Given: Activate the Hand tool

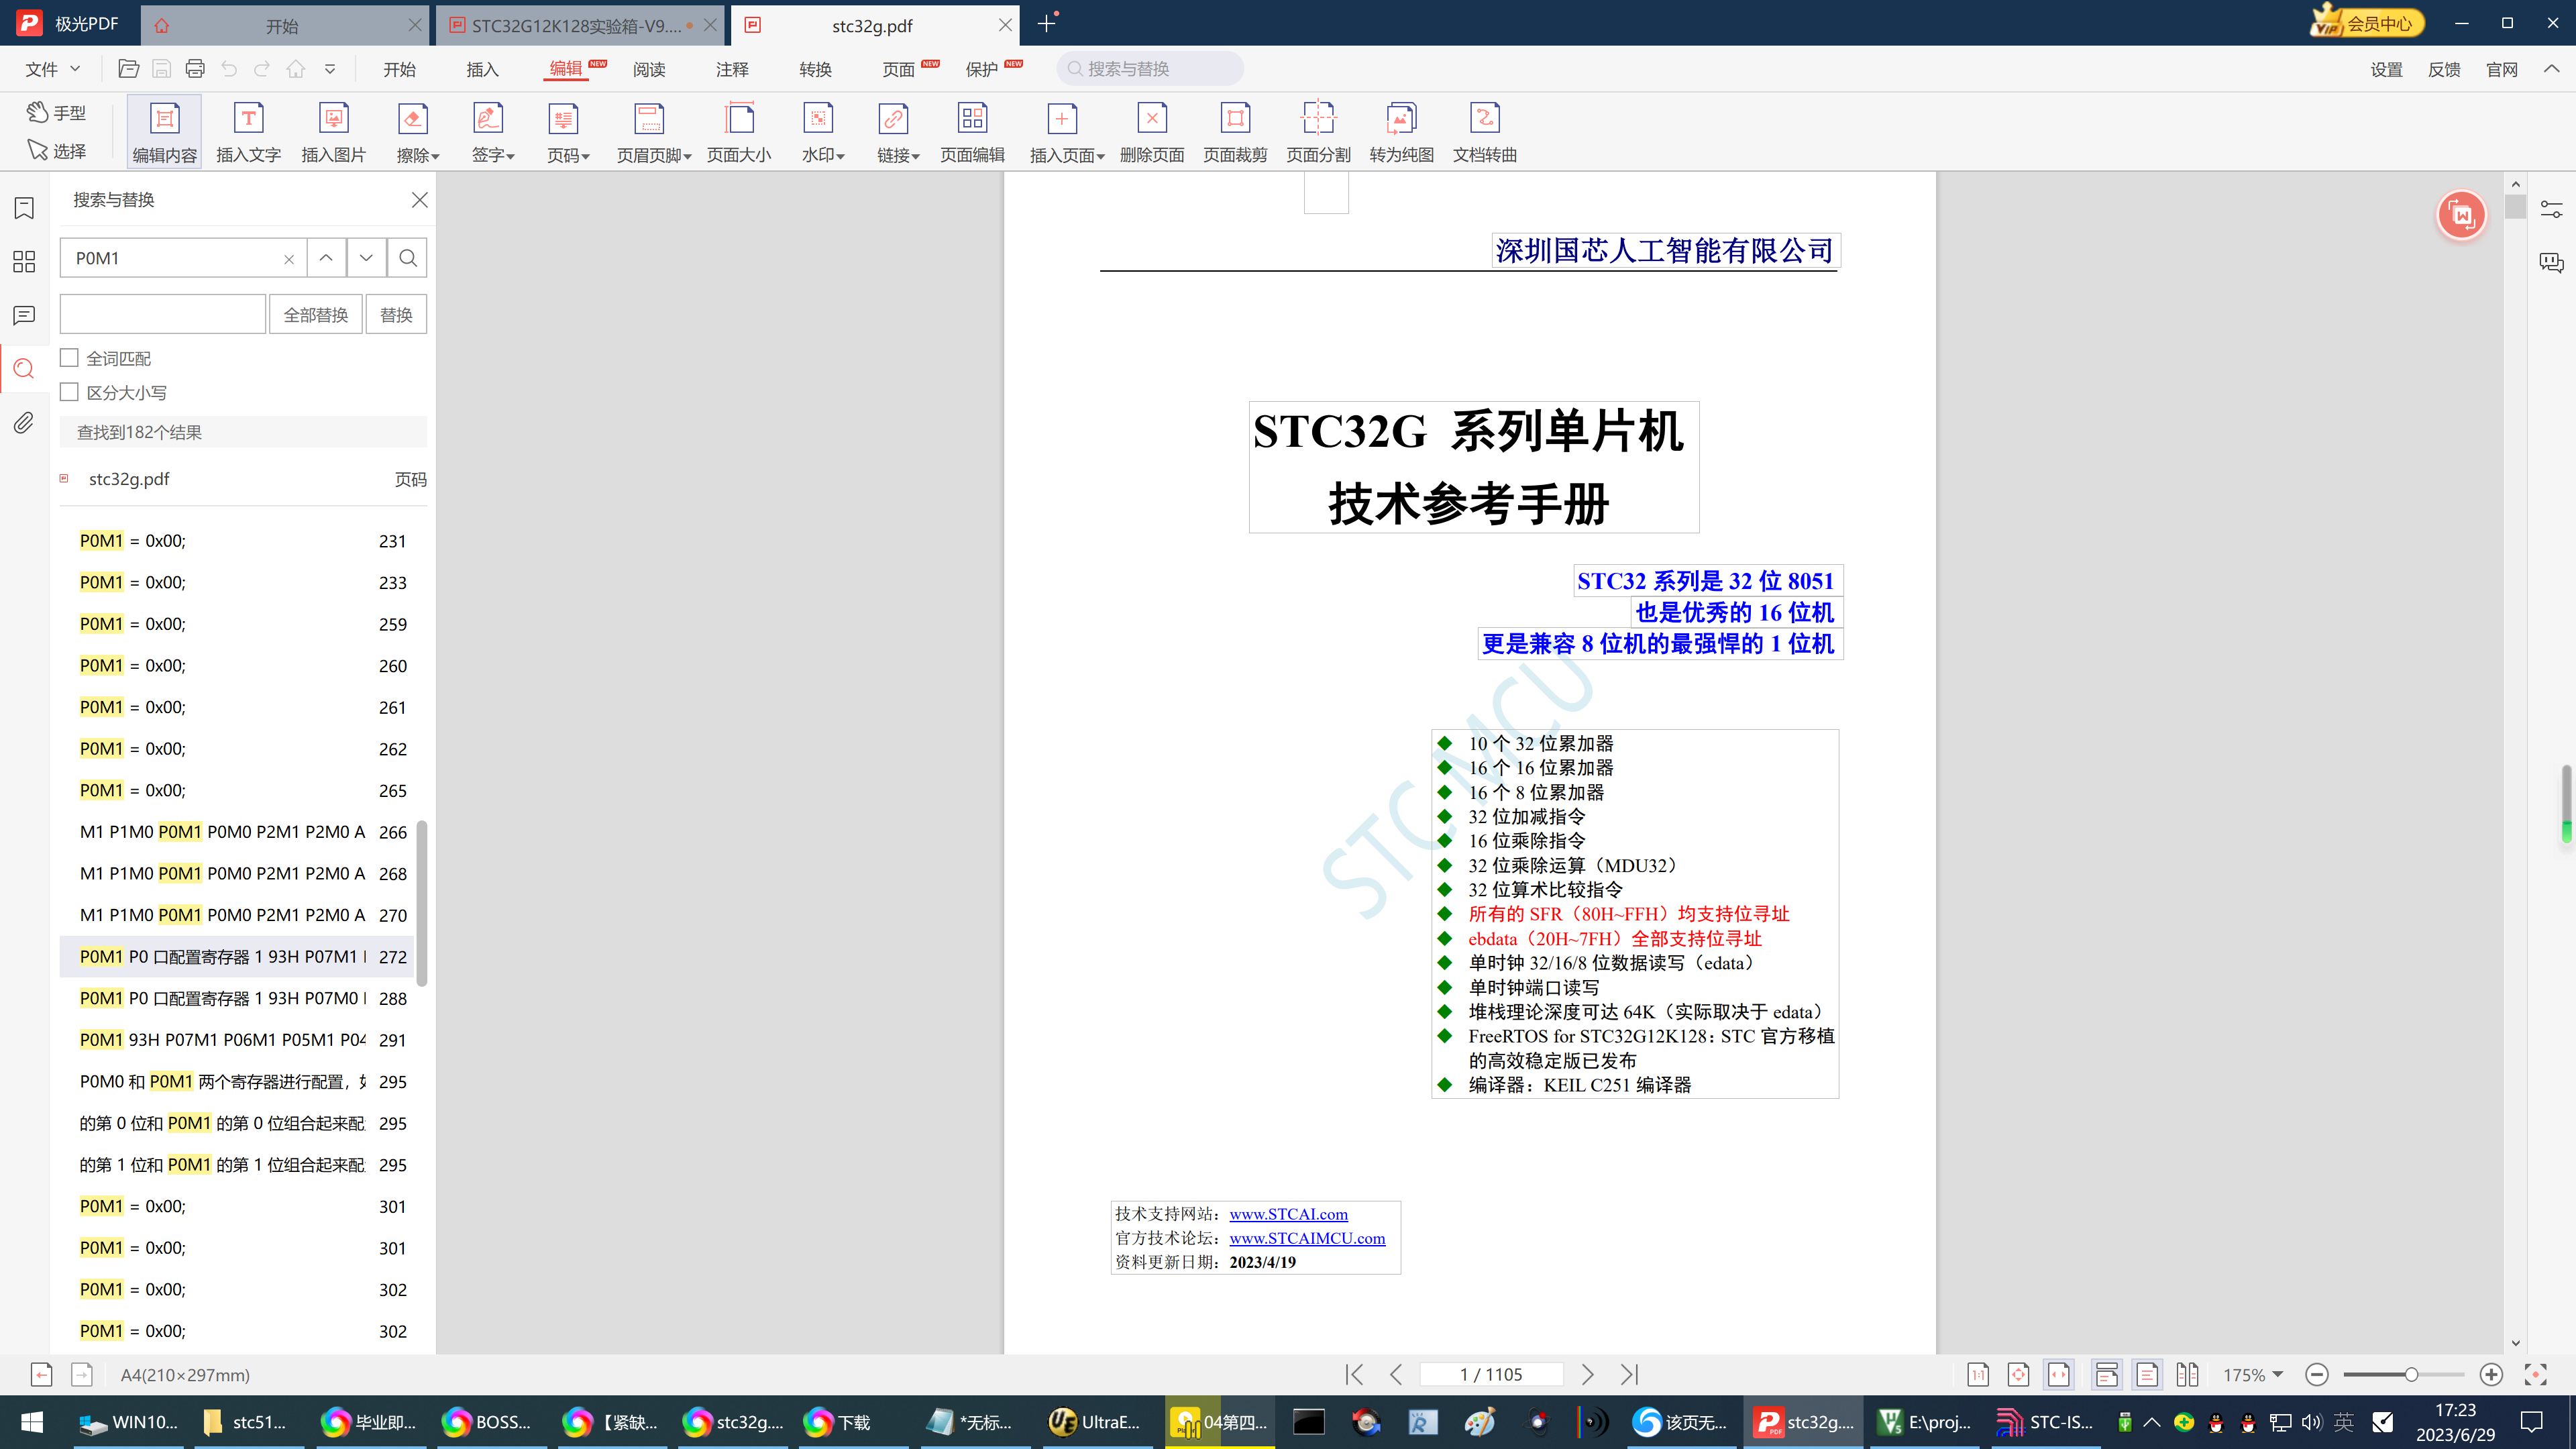Looking at the screenshot, I should pyautogui.click(x=56, y=112).
